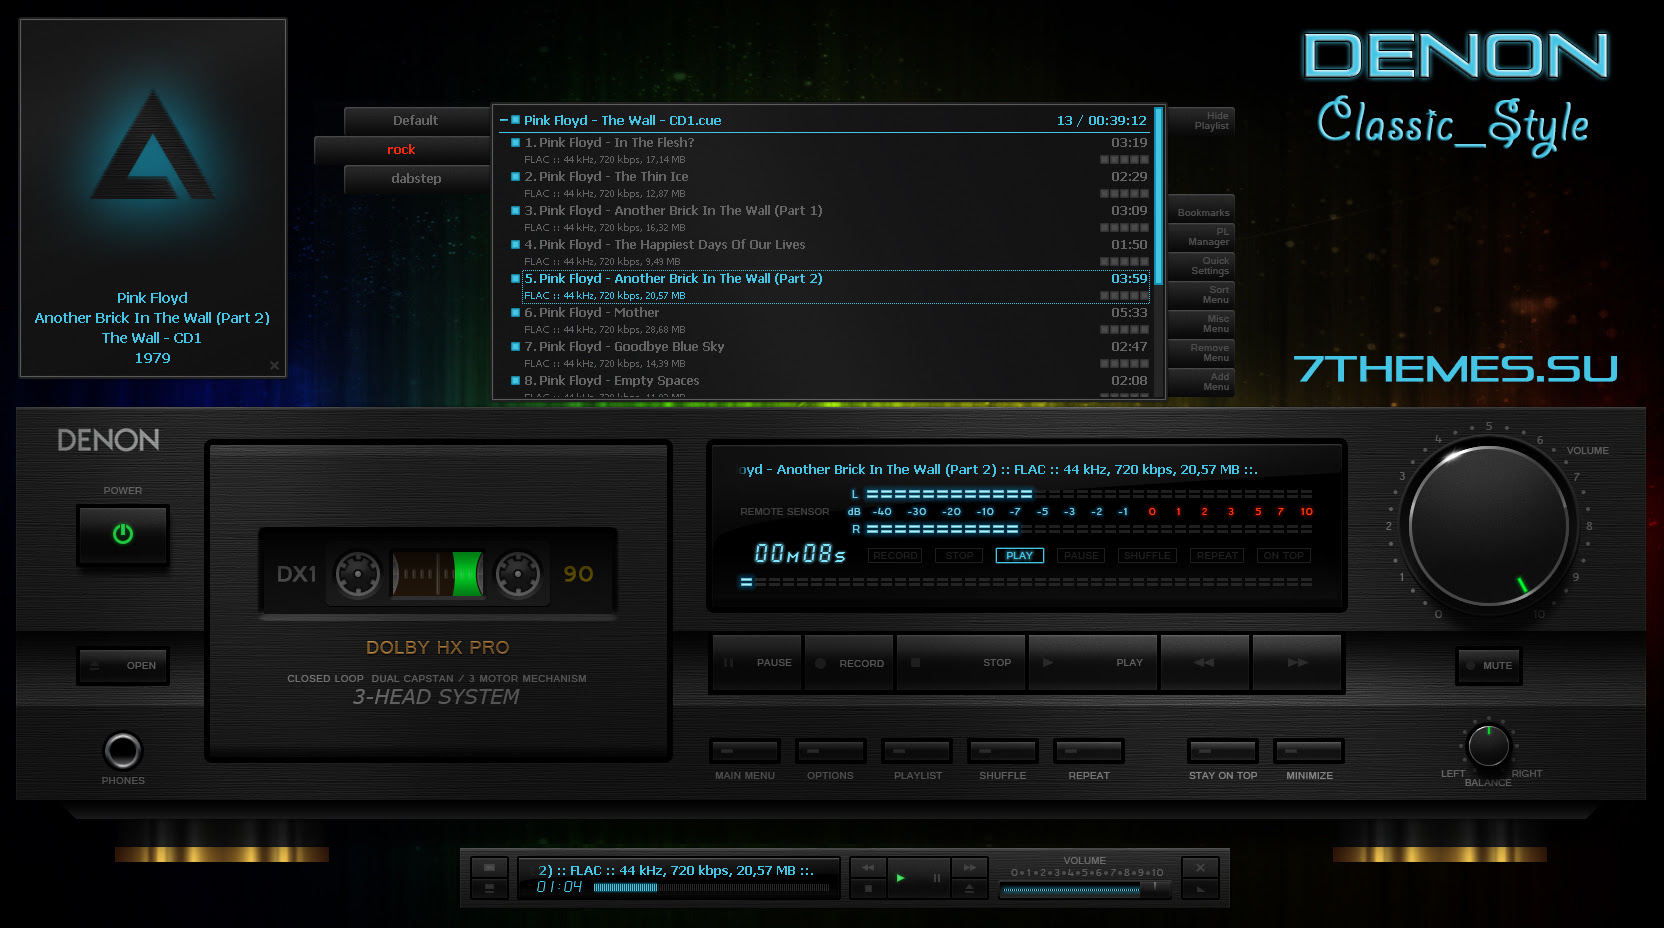Click the large STOP deck button

[x=961, y=663]
